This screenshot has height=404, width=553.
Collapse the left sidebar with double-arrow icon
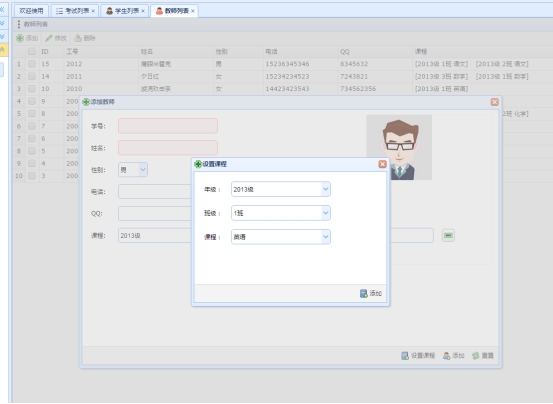(x=2, y=10)
